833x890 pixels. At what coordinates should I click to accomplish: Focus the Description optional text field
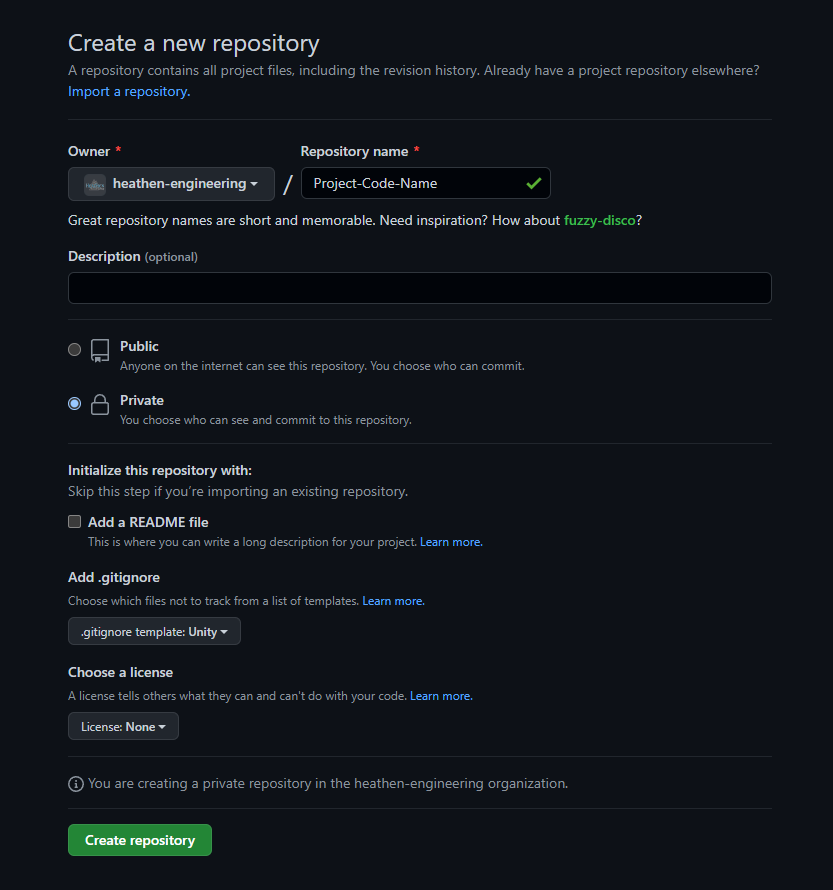pyautogui.click(x=420, y=288)
